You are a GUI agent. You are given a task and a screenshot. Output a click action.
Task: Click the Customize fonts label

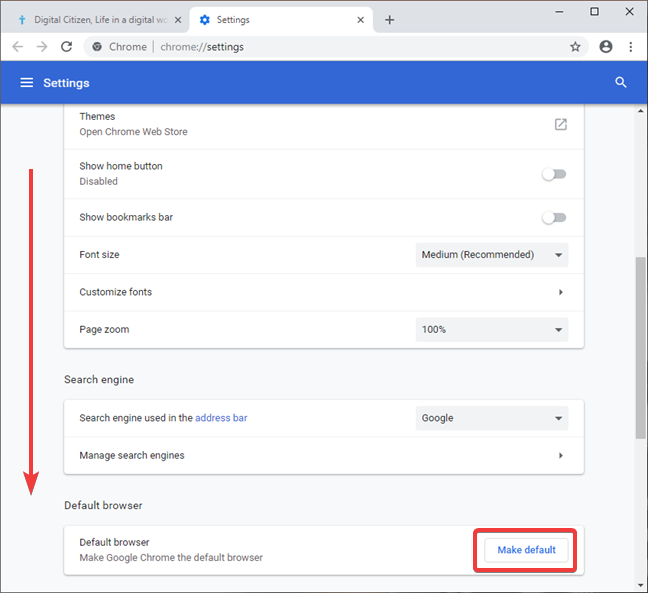click(116, 292)
